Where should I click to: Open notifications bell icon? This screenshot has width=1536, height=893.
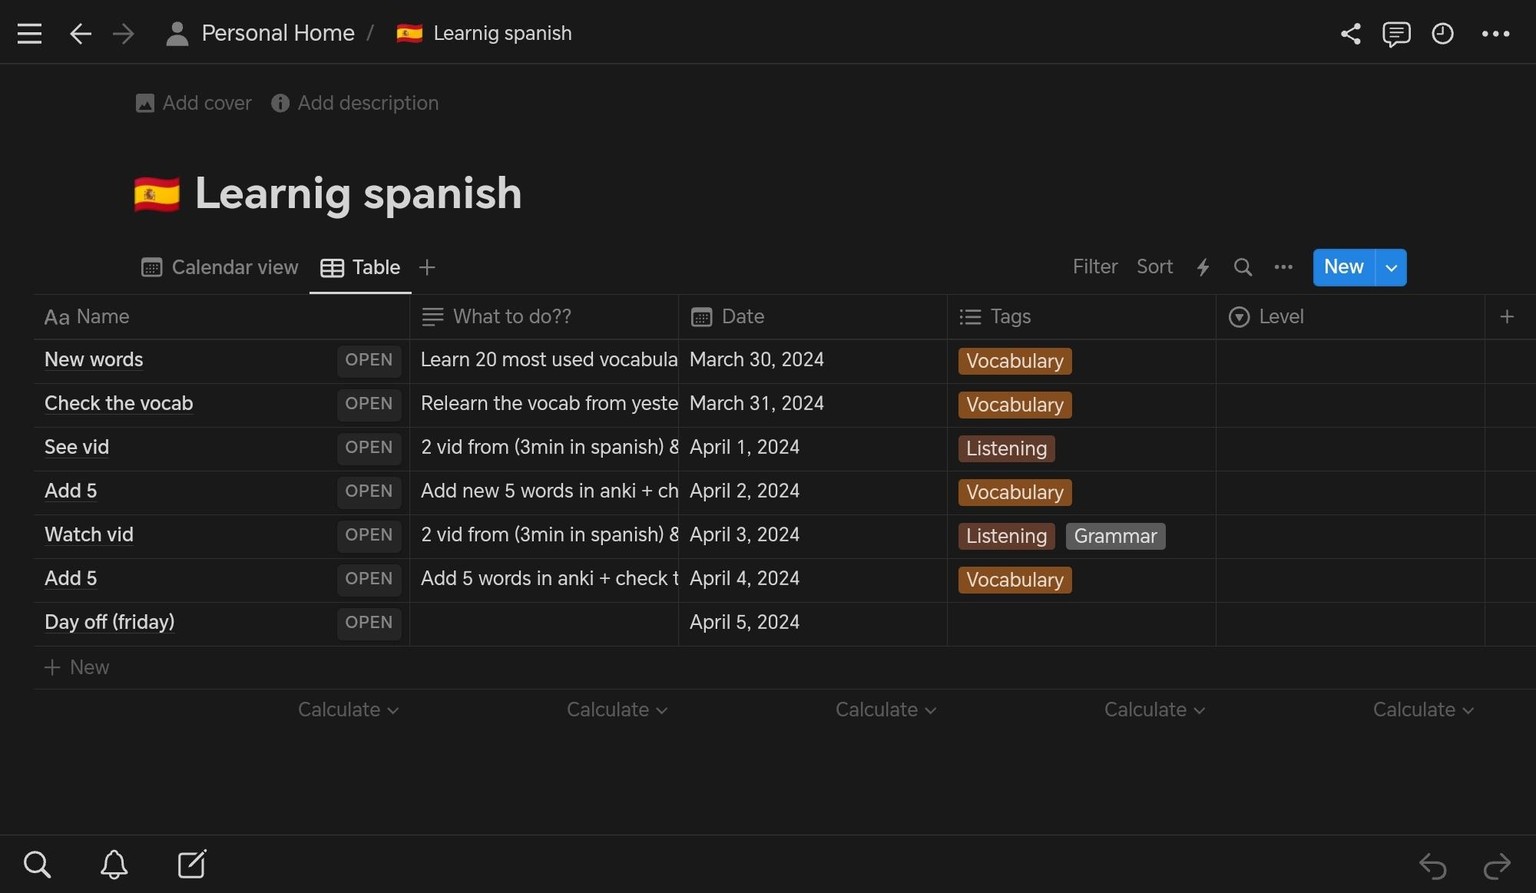(114, 864)
